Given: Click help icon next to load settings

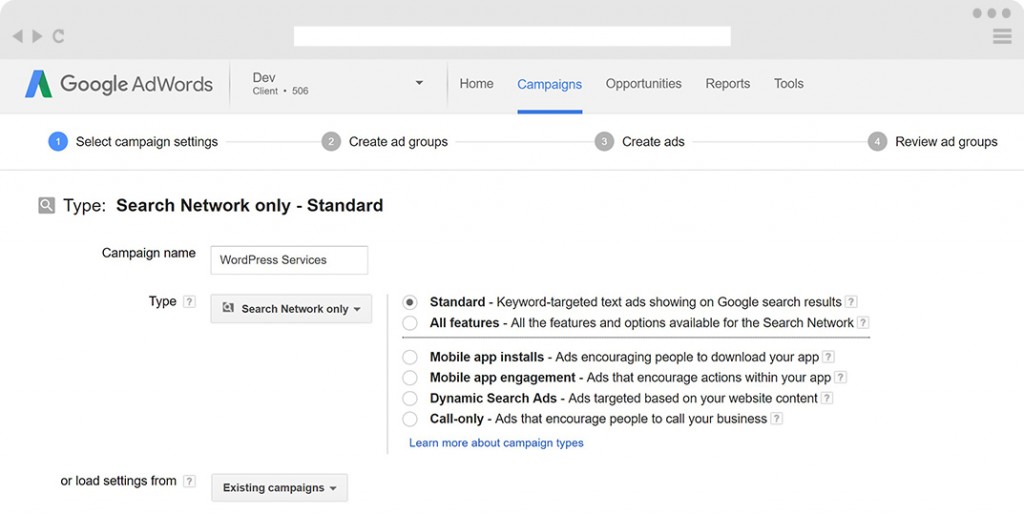Looking at the screenshot, I should 189,482.
